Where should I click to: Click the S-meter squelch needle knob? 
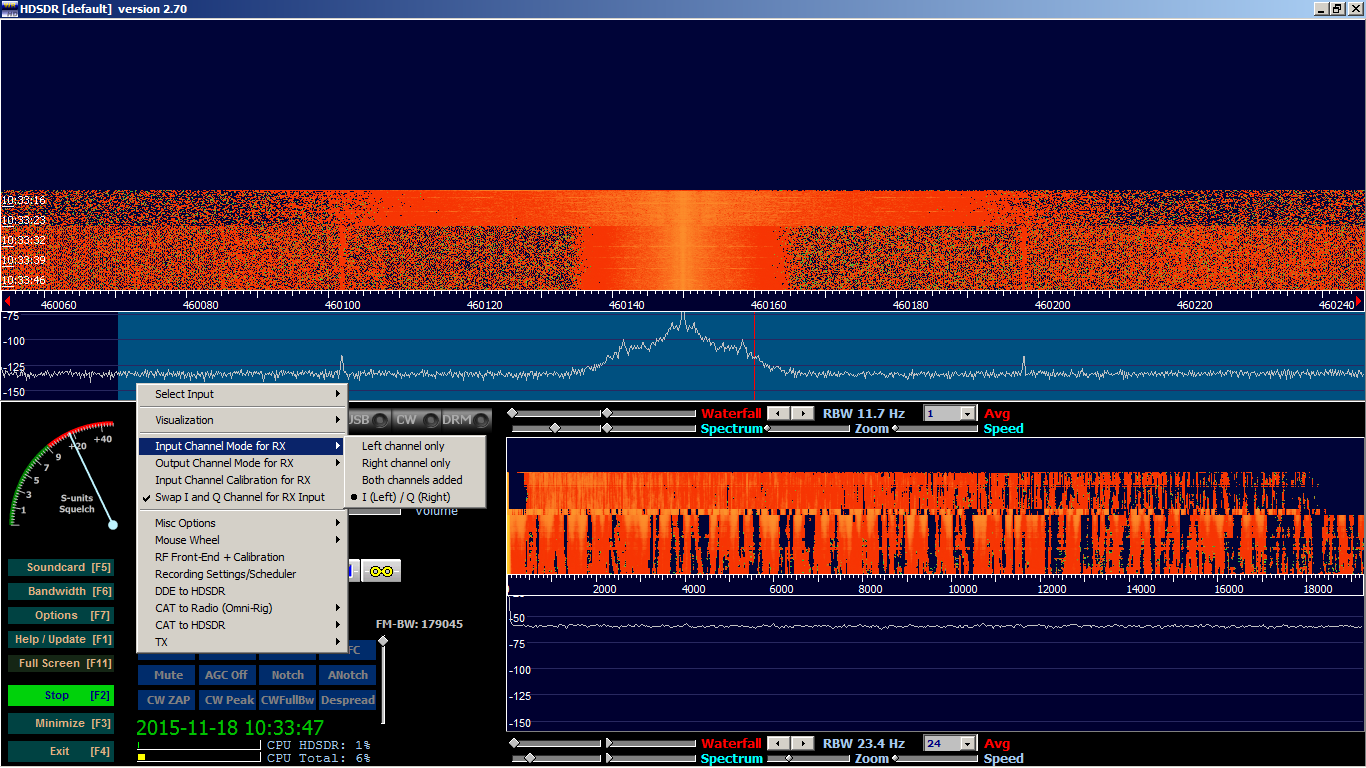(112, 524)
